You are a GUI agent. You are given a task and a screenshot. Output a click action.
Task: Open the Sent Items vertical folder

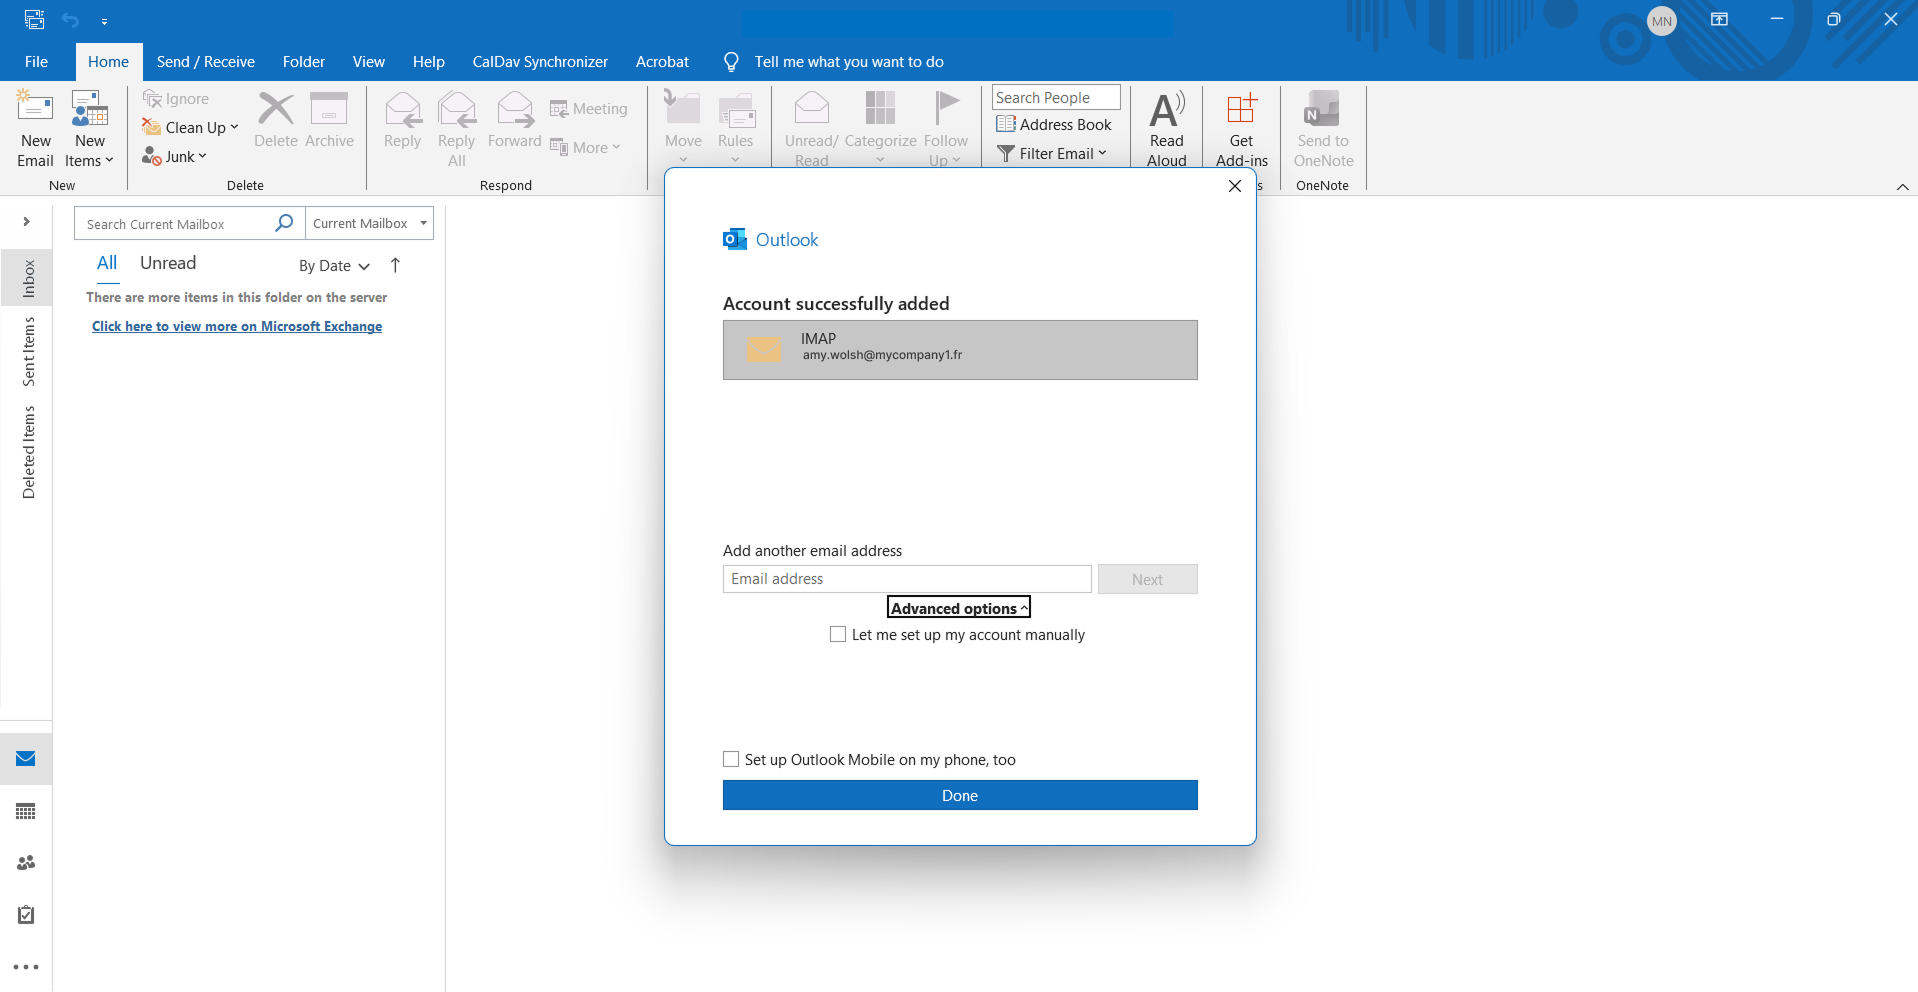[28, 351]
